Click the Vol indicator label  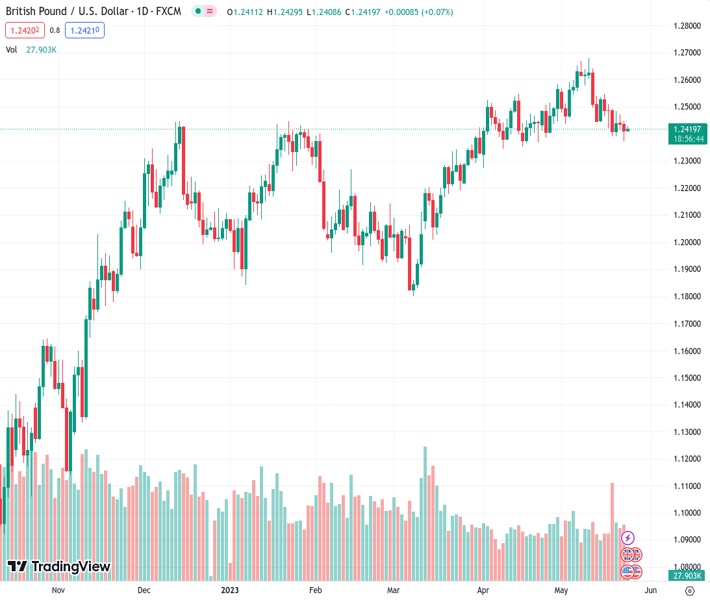(x=12, y=49)
